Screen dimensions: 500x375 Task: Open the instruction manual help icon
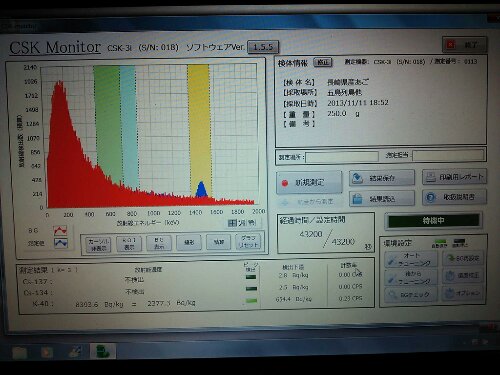[430, 197]
